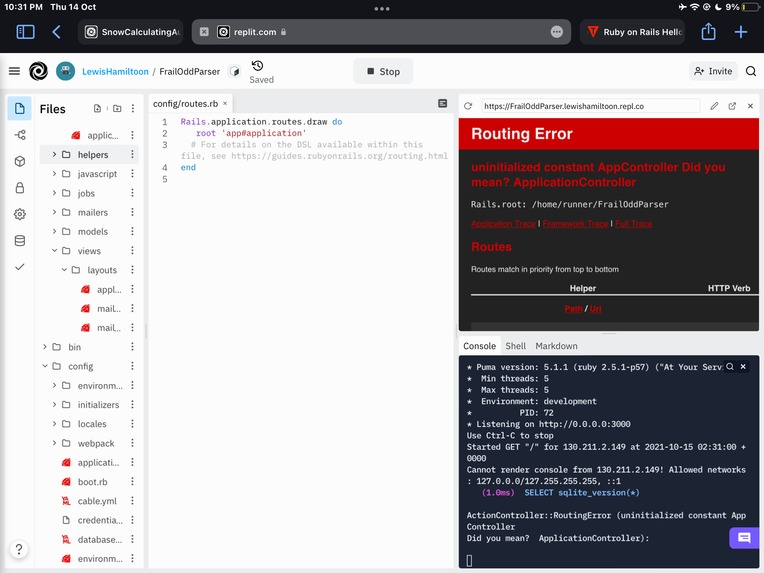764x573 pixels.
Task: Open options for the locales folder
Action: (x=133, y=424)
